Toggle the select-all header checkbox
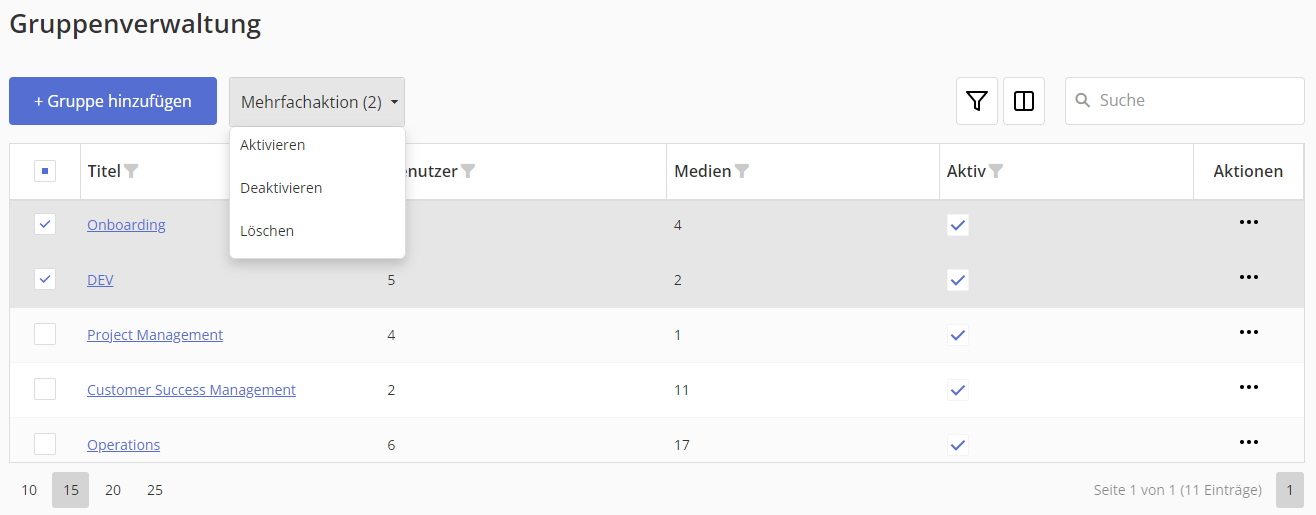 click(45, 171)
